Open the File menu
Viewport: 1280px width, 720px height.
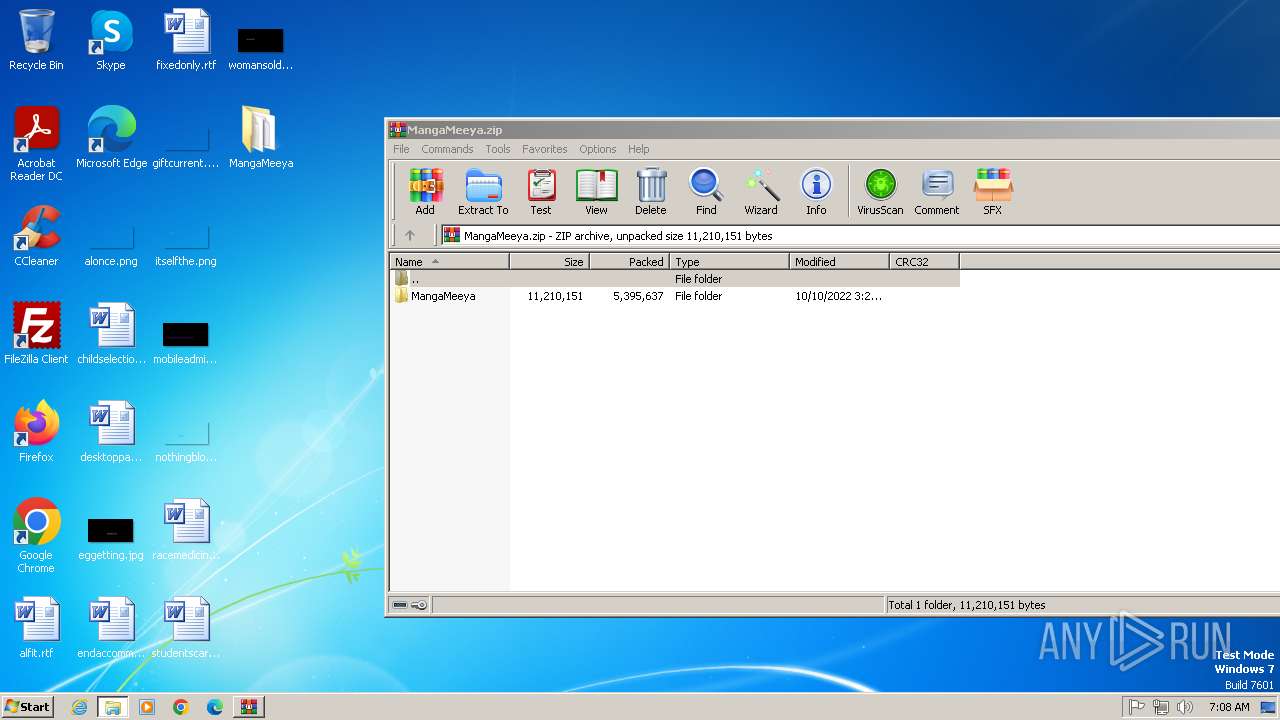coord(401,149)
